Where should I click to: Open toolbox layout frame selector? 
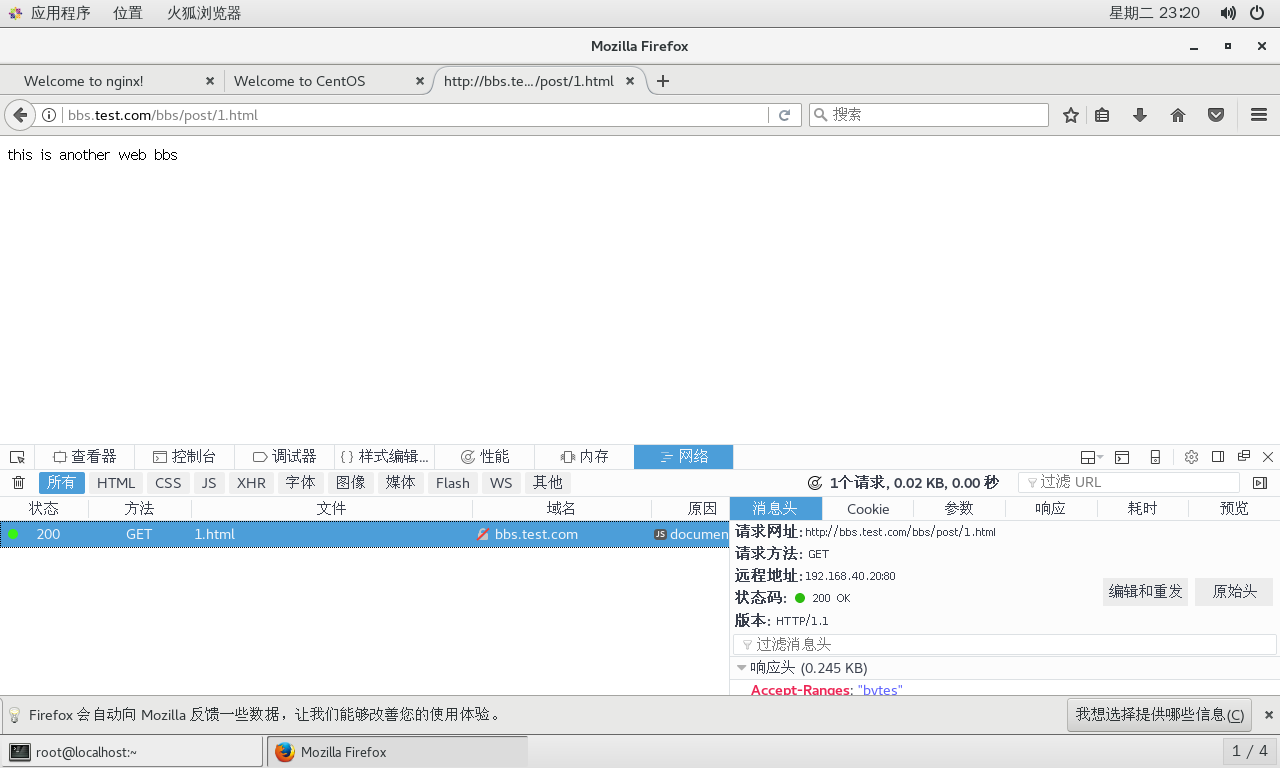tap(1091, 457)
